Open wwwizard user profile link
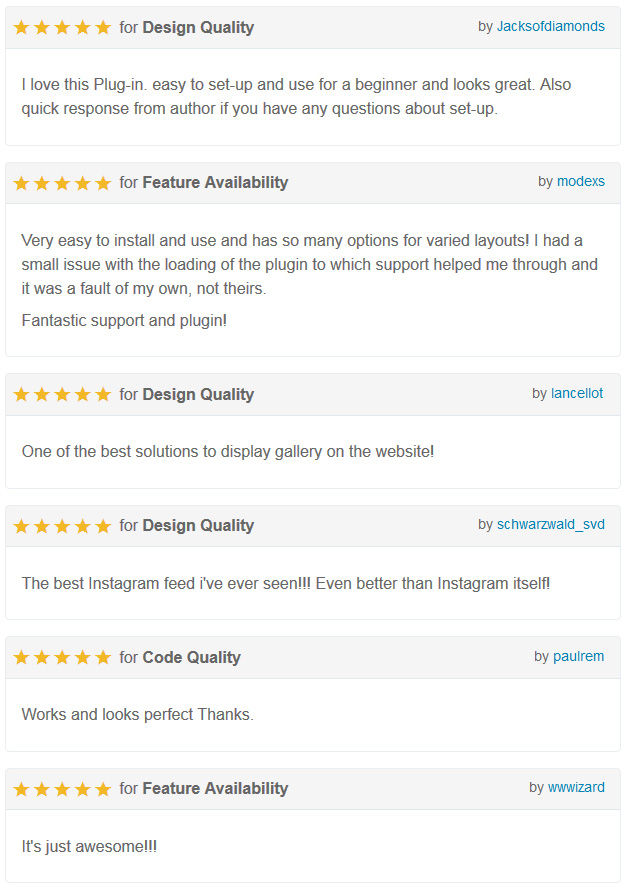The height and width of the screenshot is (890, 629). pos(576,787)
